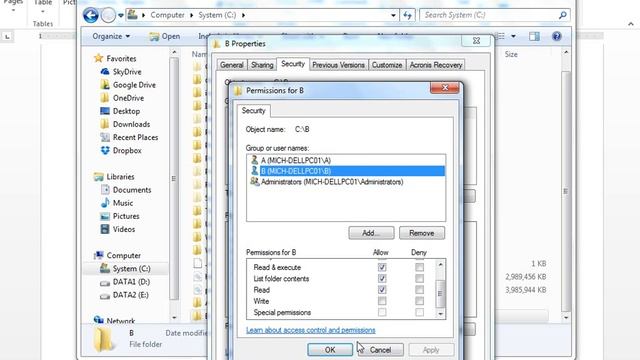Select user B (MICH-DELLPC01\B)
This screenshot has width=640, height=360.
(347, 171)
